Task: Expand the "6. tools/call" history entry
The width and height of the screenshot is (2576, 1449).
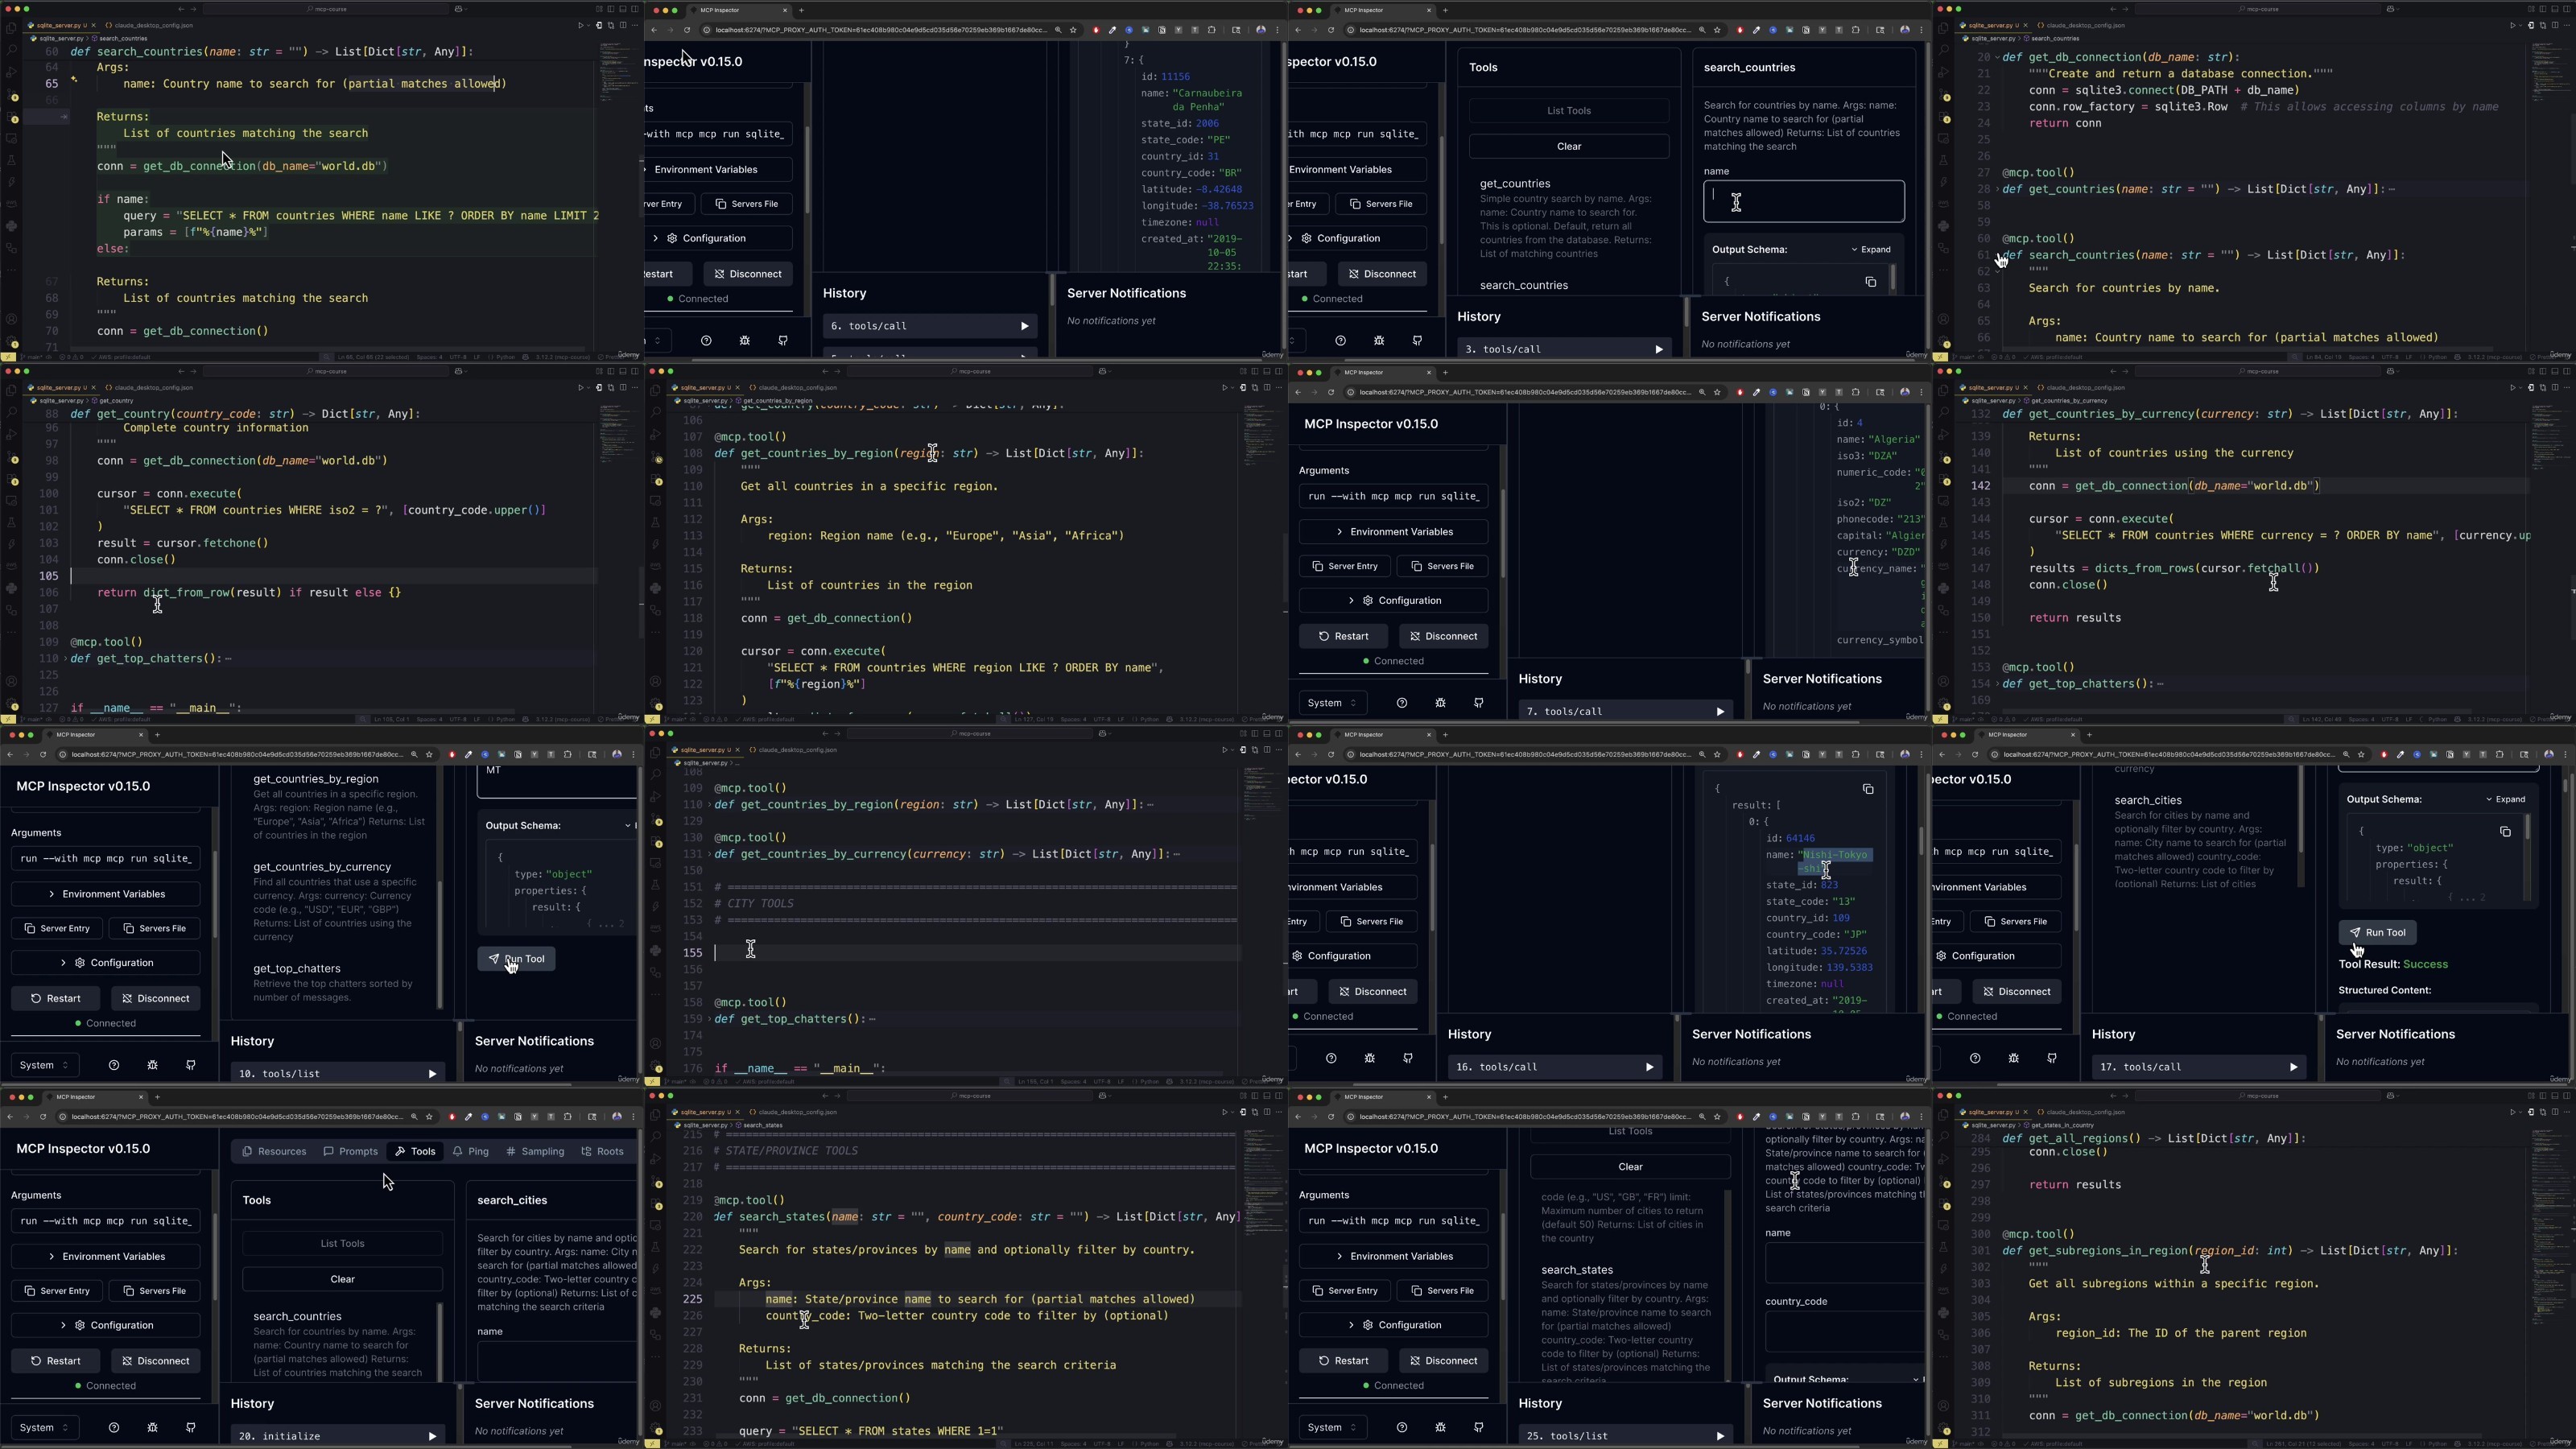Action: (929, 326)
